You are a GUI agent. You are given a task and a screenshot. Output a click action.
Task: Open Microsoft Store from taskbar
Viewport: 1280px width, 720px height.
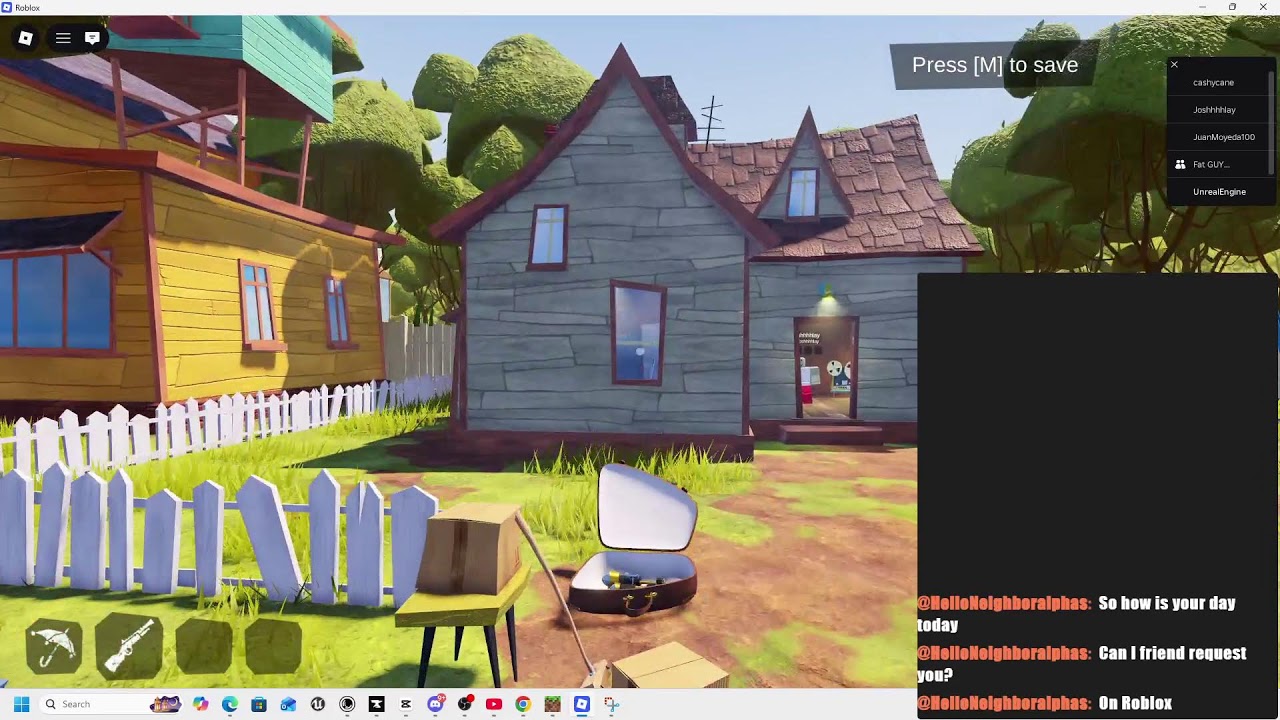tap(259, 704)
